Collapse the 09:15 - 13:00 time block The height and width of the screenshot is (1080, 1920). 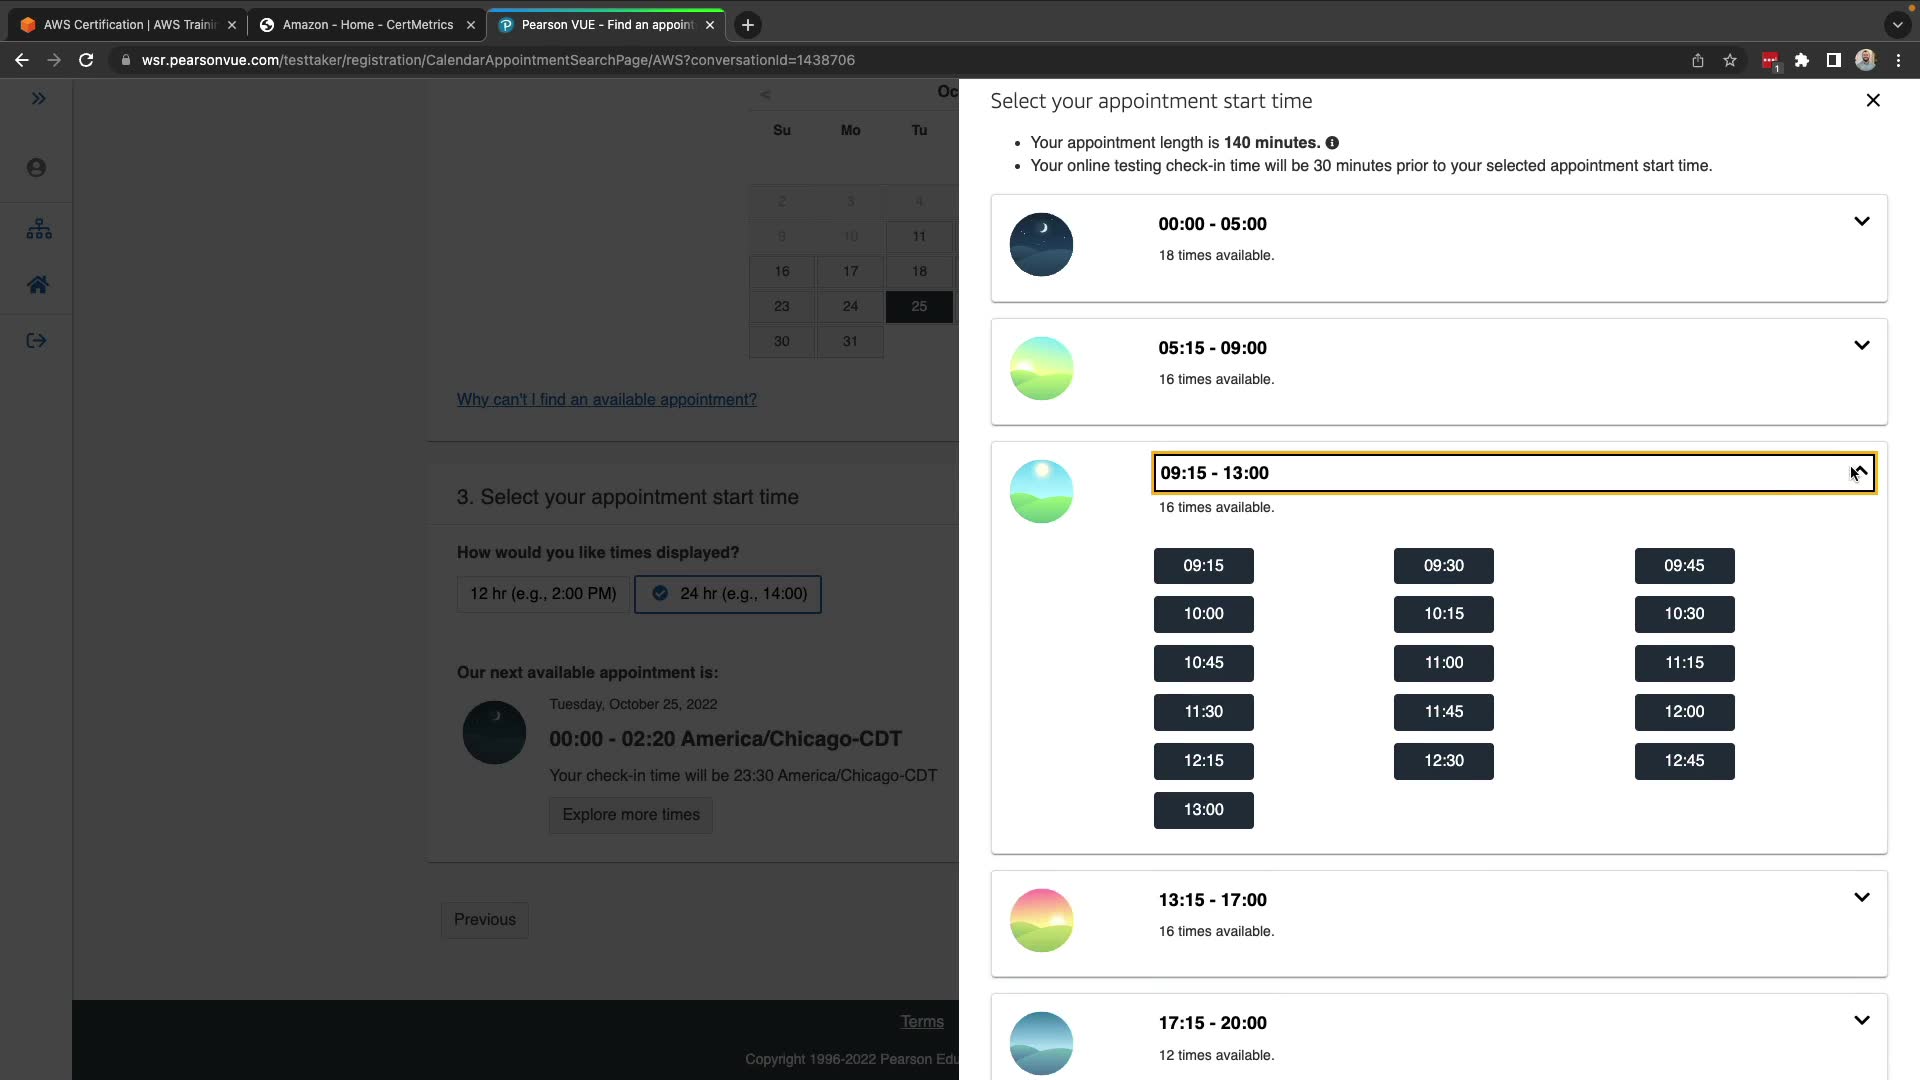click(x=1859, y=473)
